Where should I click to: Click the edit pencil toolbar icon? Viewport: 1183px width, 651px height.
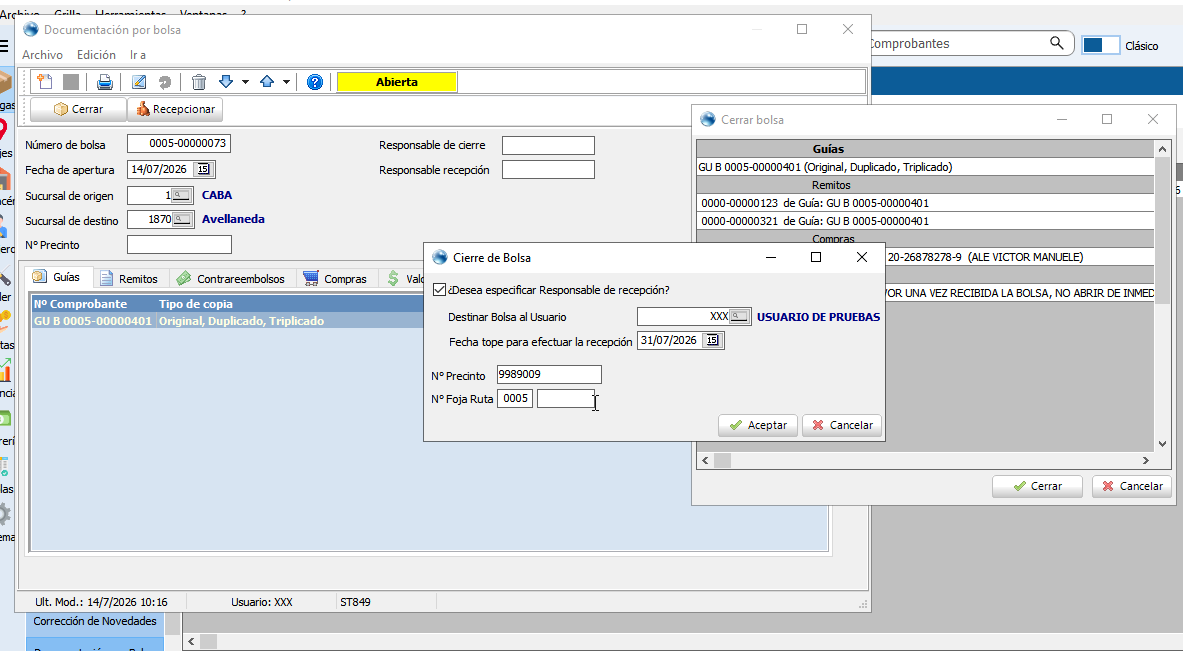pyautogui.click(x=139, y=81)
